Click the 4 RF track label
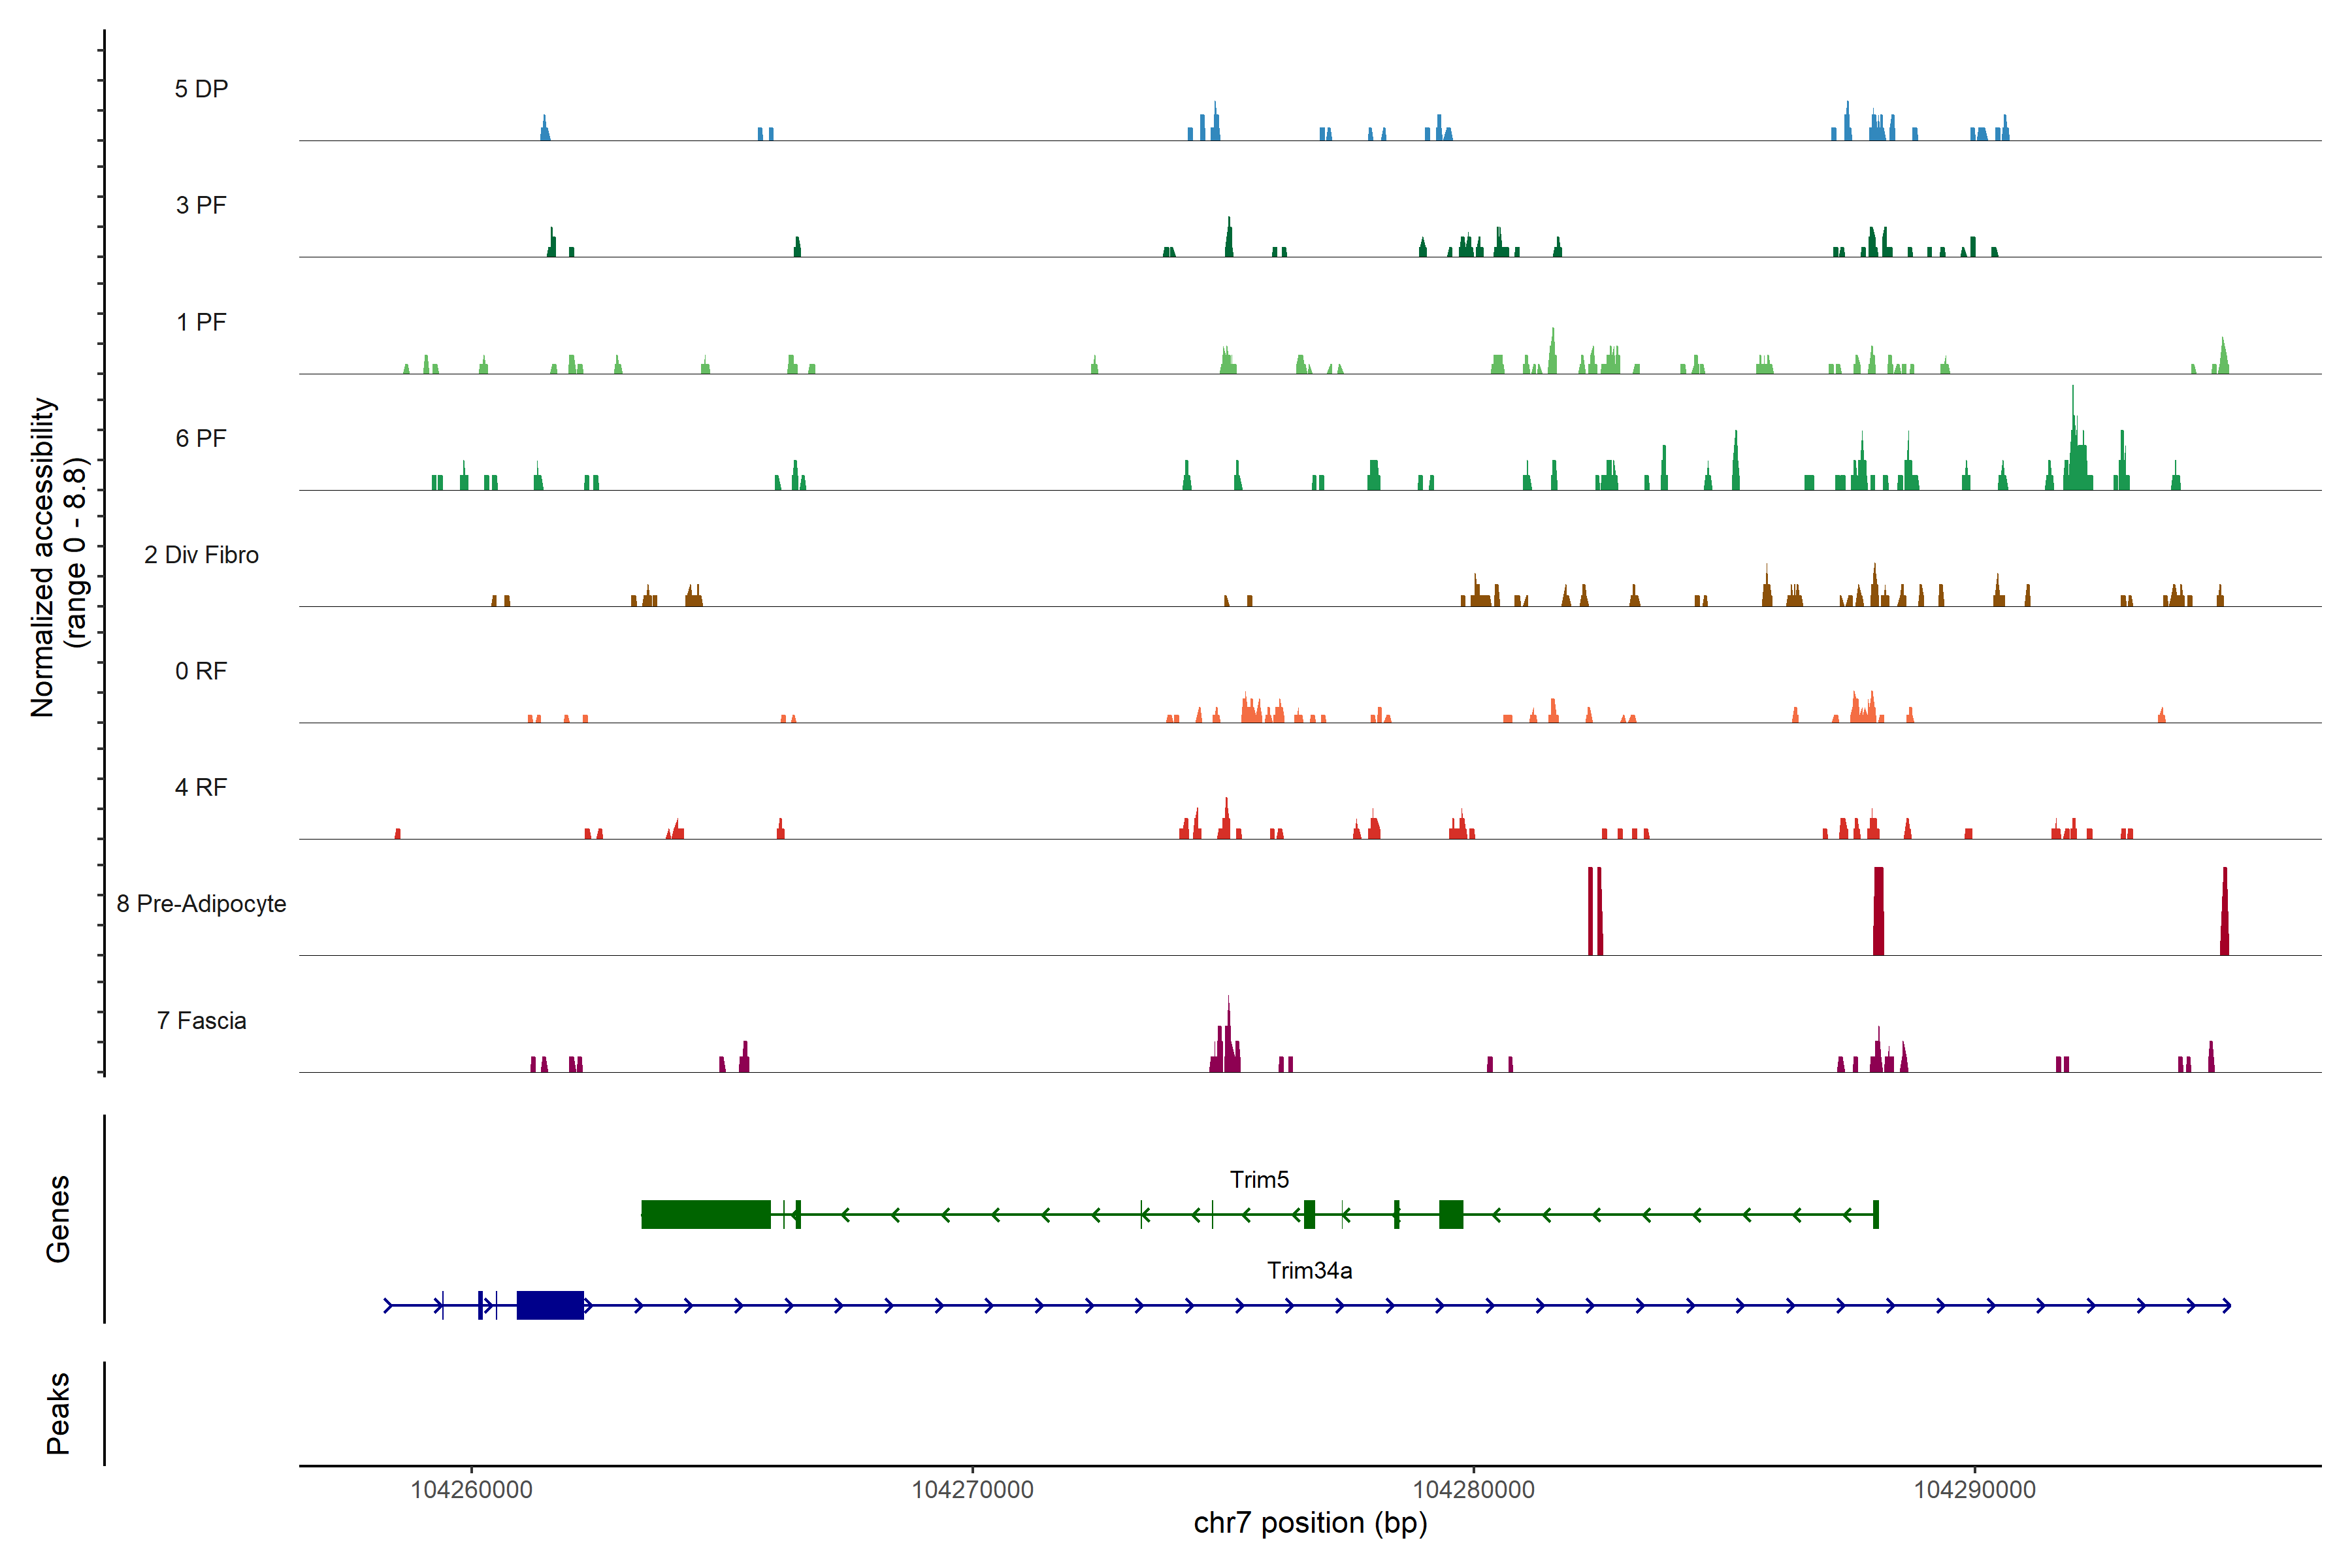 click(x=201, y=787)
